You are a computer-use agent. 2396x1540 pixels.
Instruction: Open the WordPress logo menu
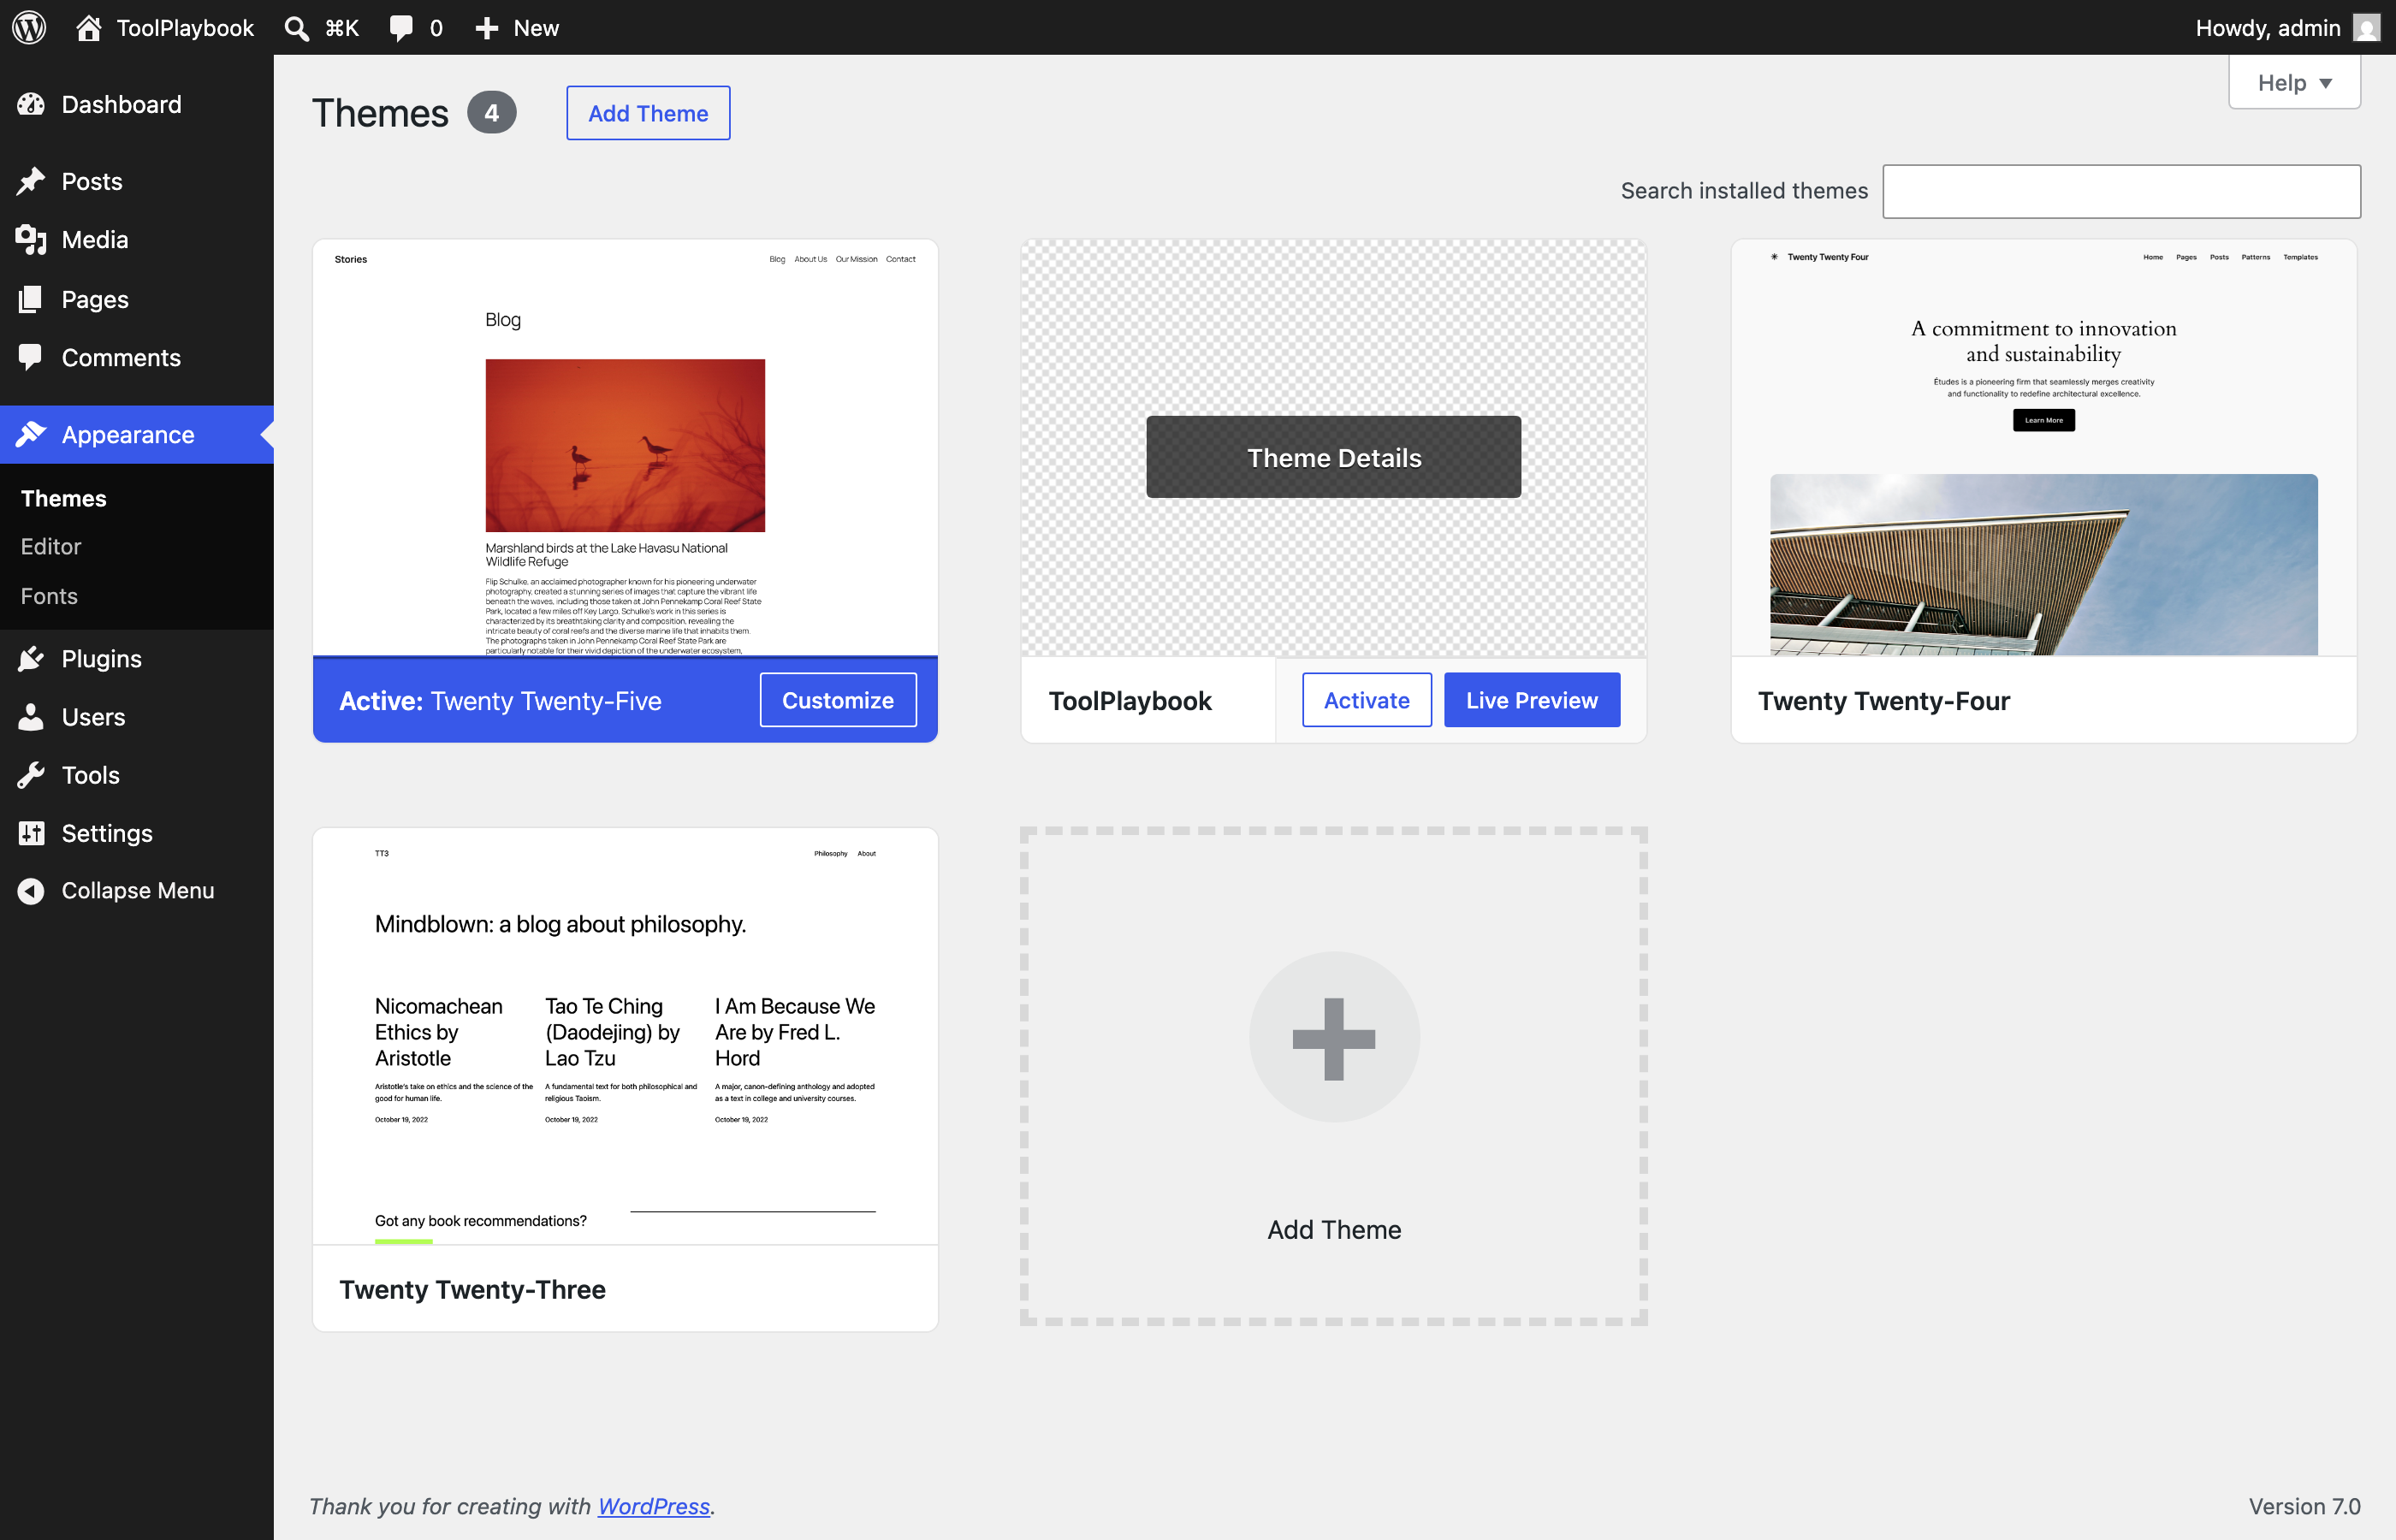click(29, 27)
